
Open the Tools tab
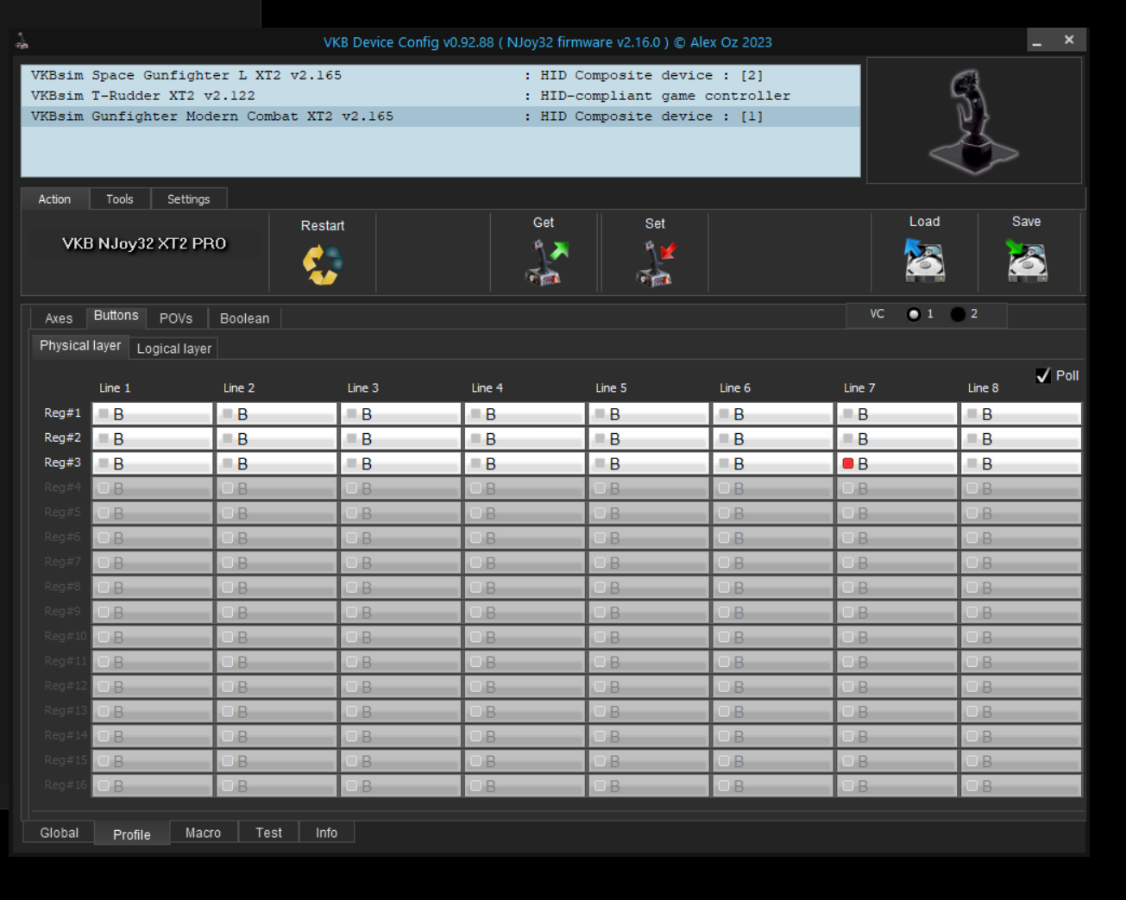coord(120,199)
